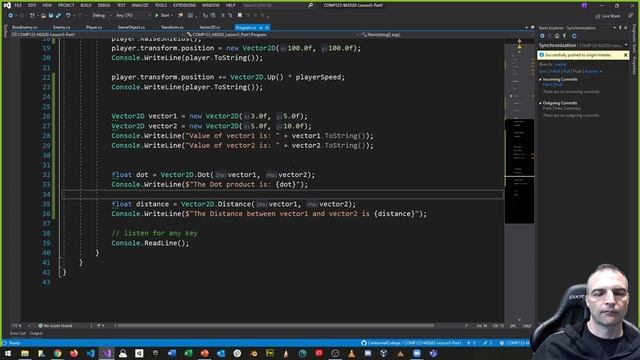Click the Sync link

pos(543,71)
